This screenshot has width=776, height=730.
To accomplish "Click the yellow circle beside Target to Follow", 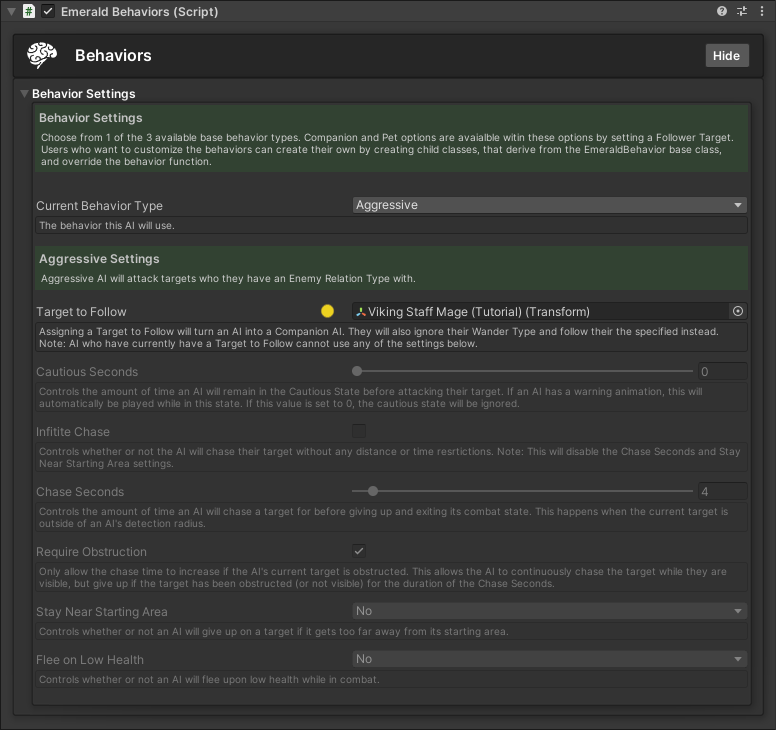I will click(x=327, y=311).
